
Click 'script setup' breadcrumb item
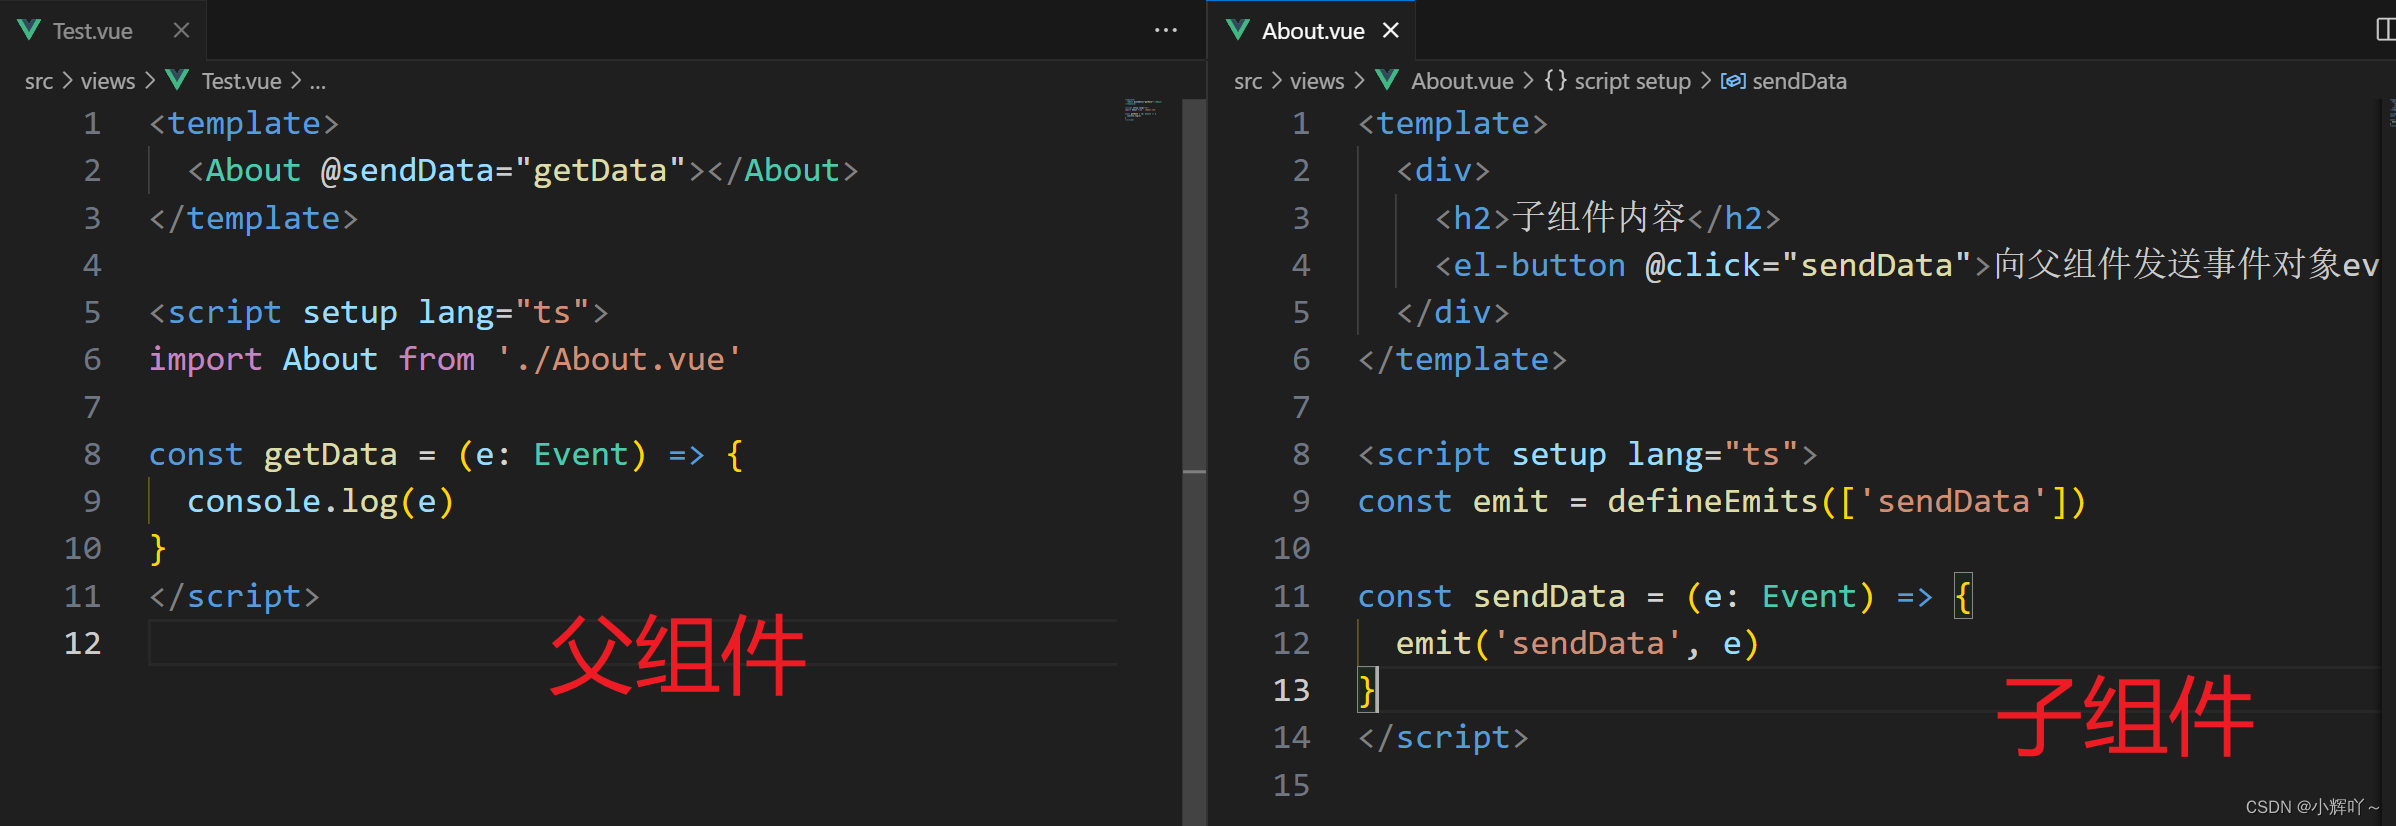click(x=1632, y=81)
